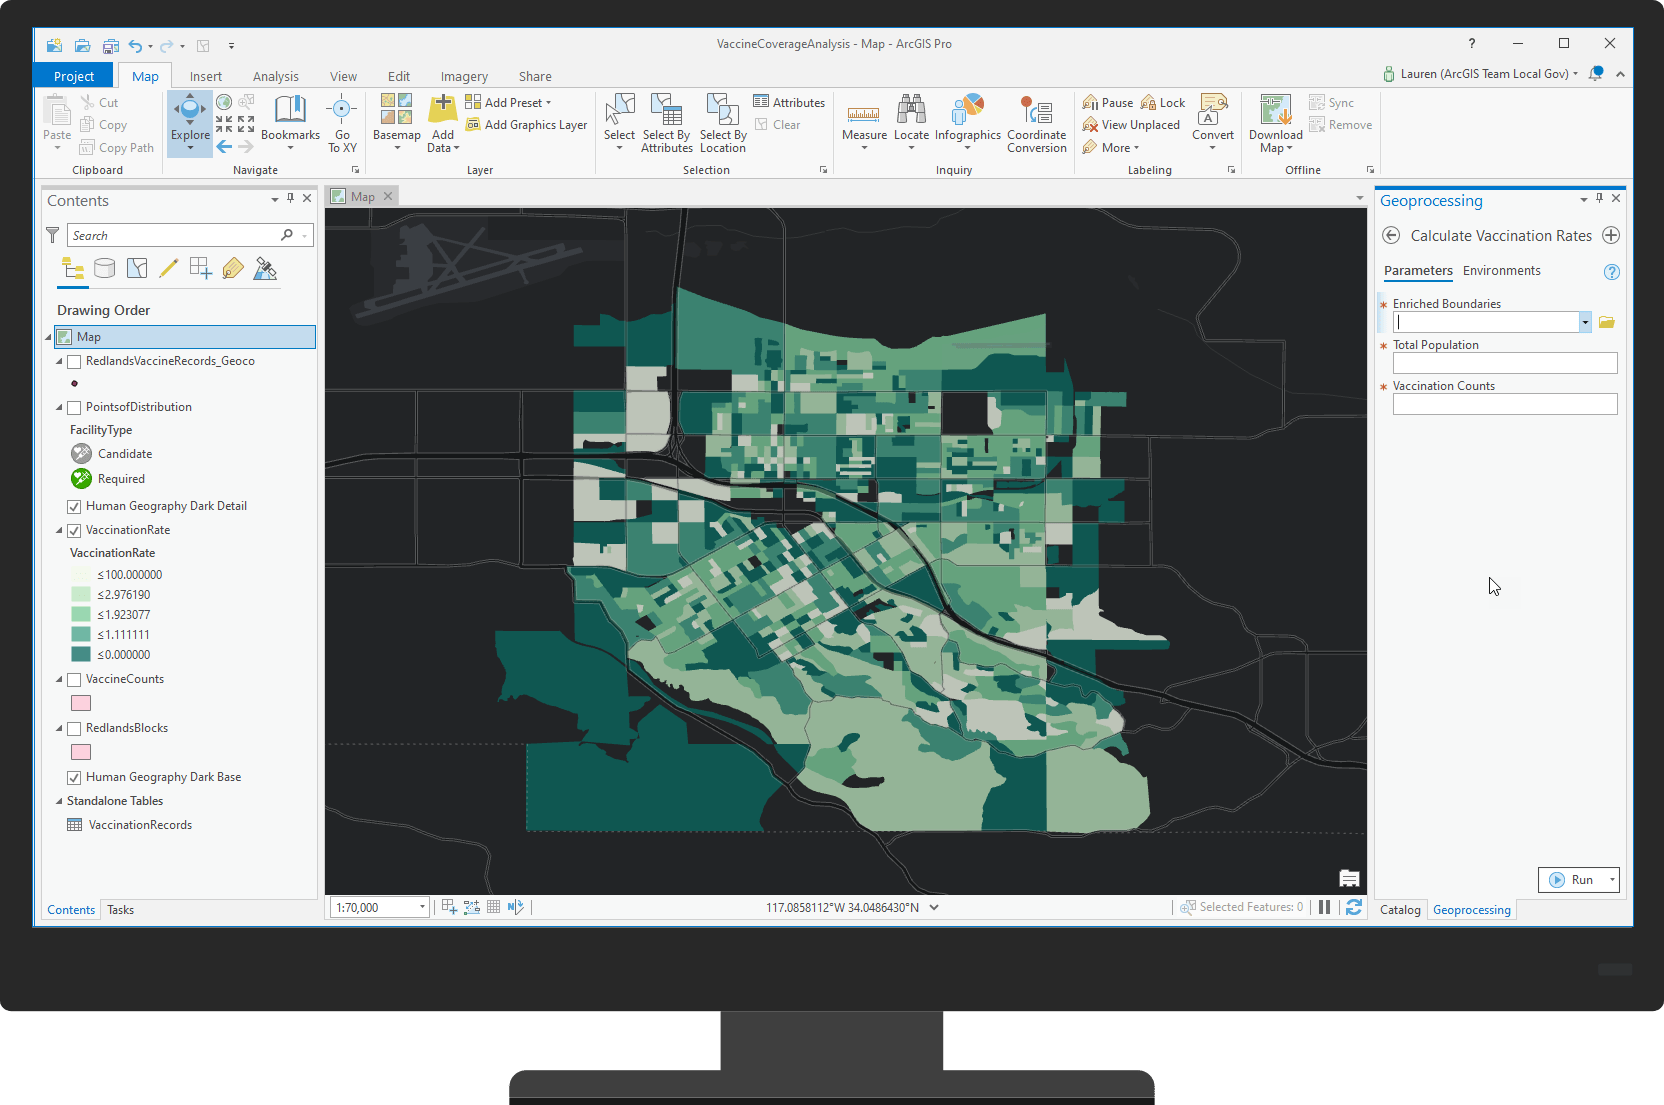Browse for Enriched Boundaries folder icon

1607,322
